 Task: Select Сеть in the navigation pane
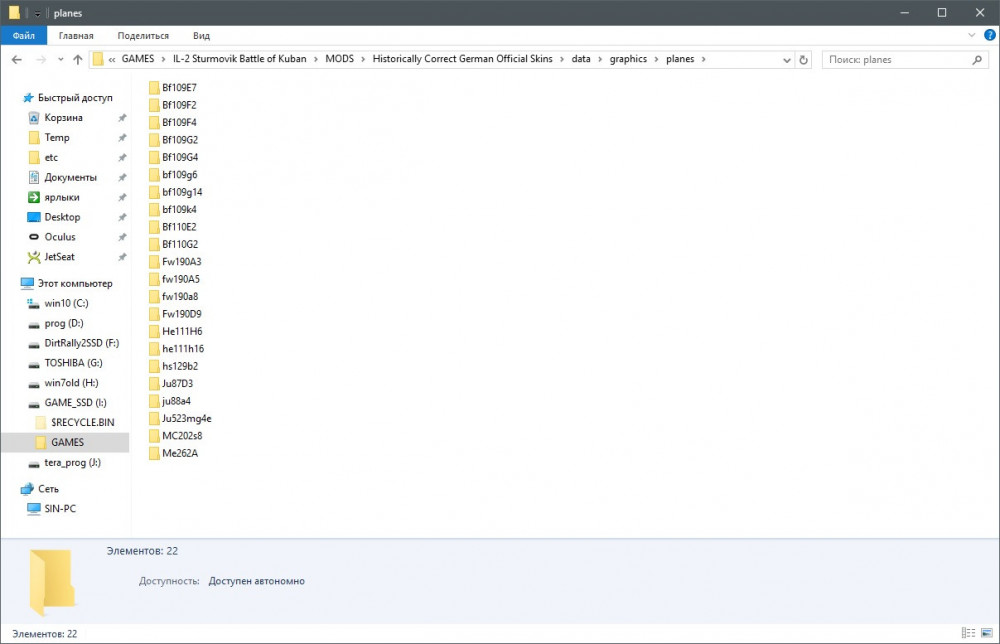[48, 488]
